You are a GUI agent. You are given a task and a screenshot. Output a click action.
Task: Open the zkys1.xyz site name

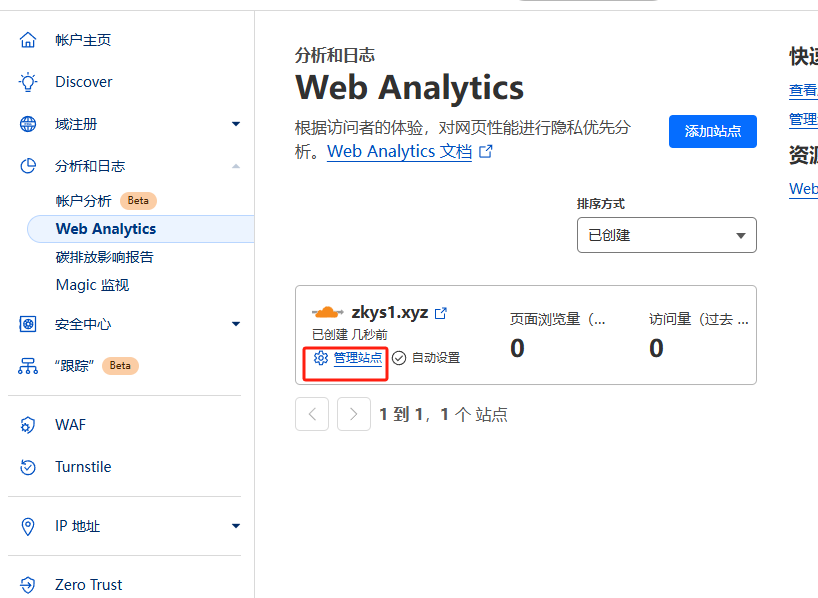(x=390, y=313)
